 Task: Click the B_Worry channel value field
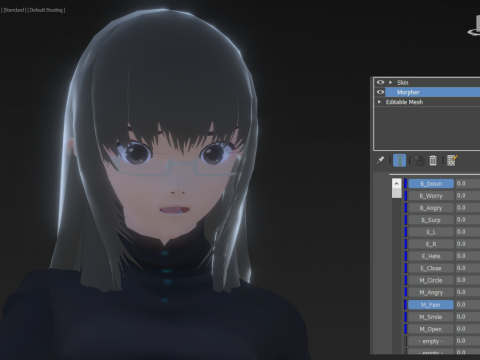point(468,196)
